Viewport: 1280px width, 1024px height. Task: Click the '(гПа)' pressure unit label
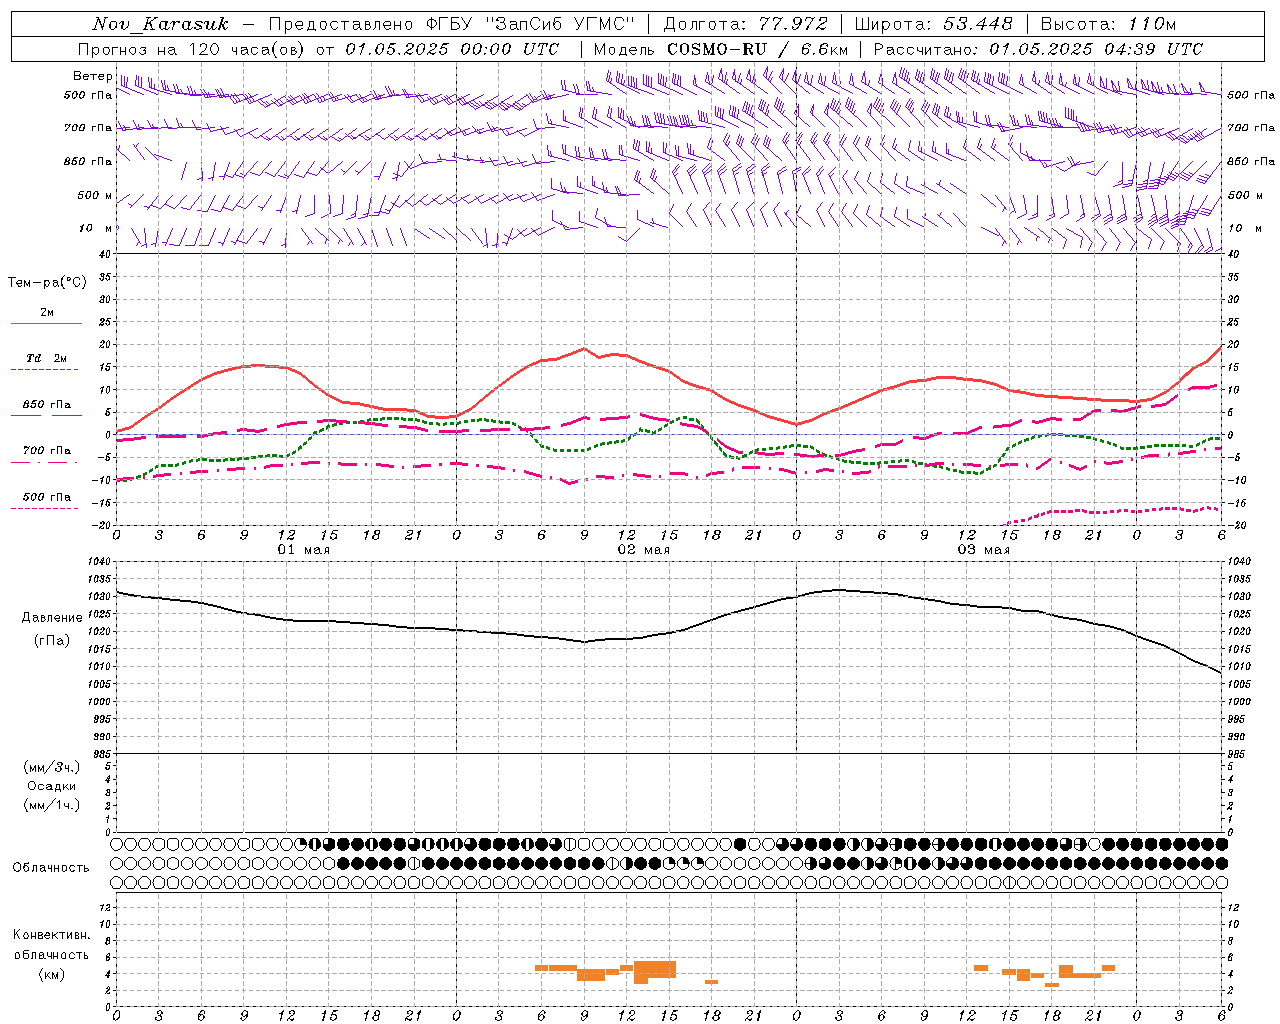pyautogui.click(x=51, y=641)
